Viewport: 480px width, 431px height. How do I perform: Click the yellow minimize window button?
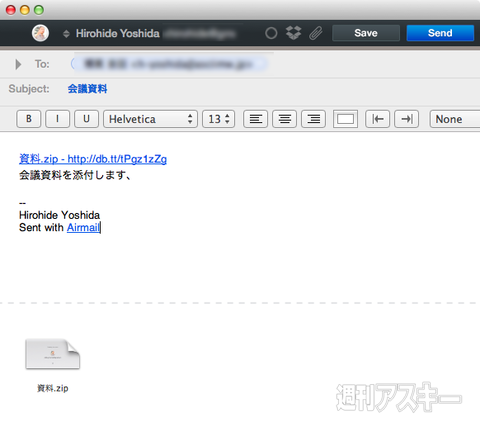click(25, 10)
